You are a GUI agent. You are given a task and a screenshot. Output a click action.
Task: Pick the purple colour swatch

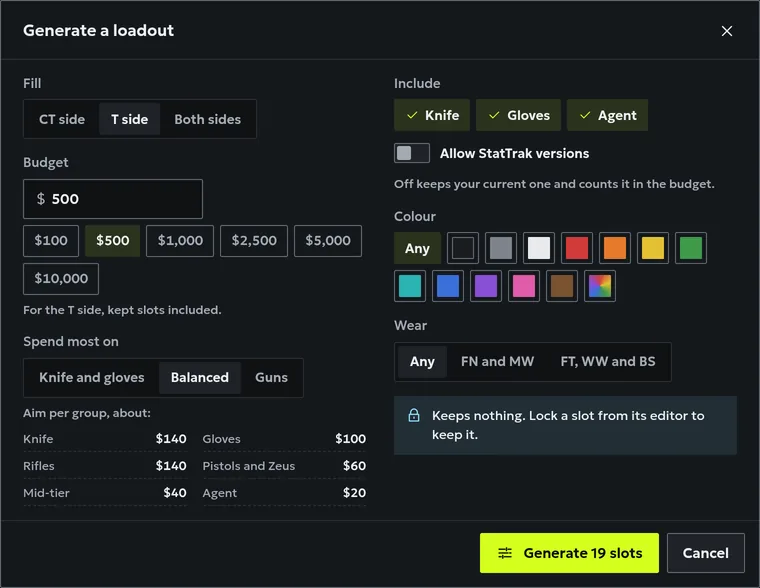(x=486, y=286)
